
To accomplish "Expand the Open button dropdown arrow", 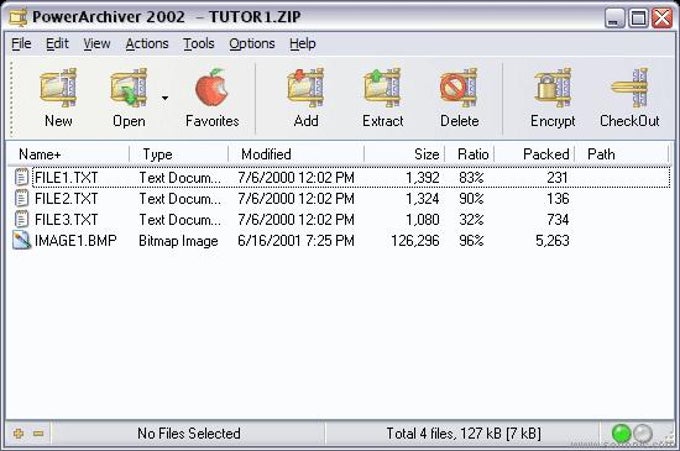I will (x=165, y=98).
